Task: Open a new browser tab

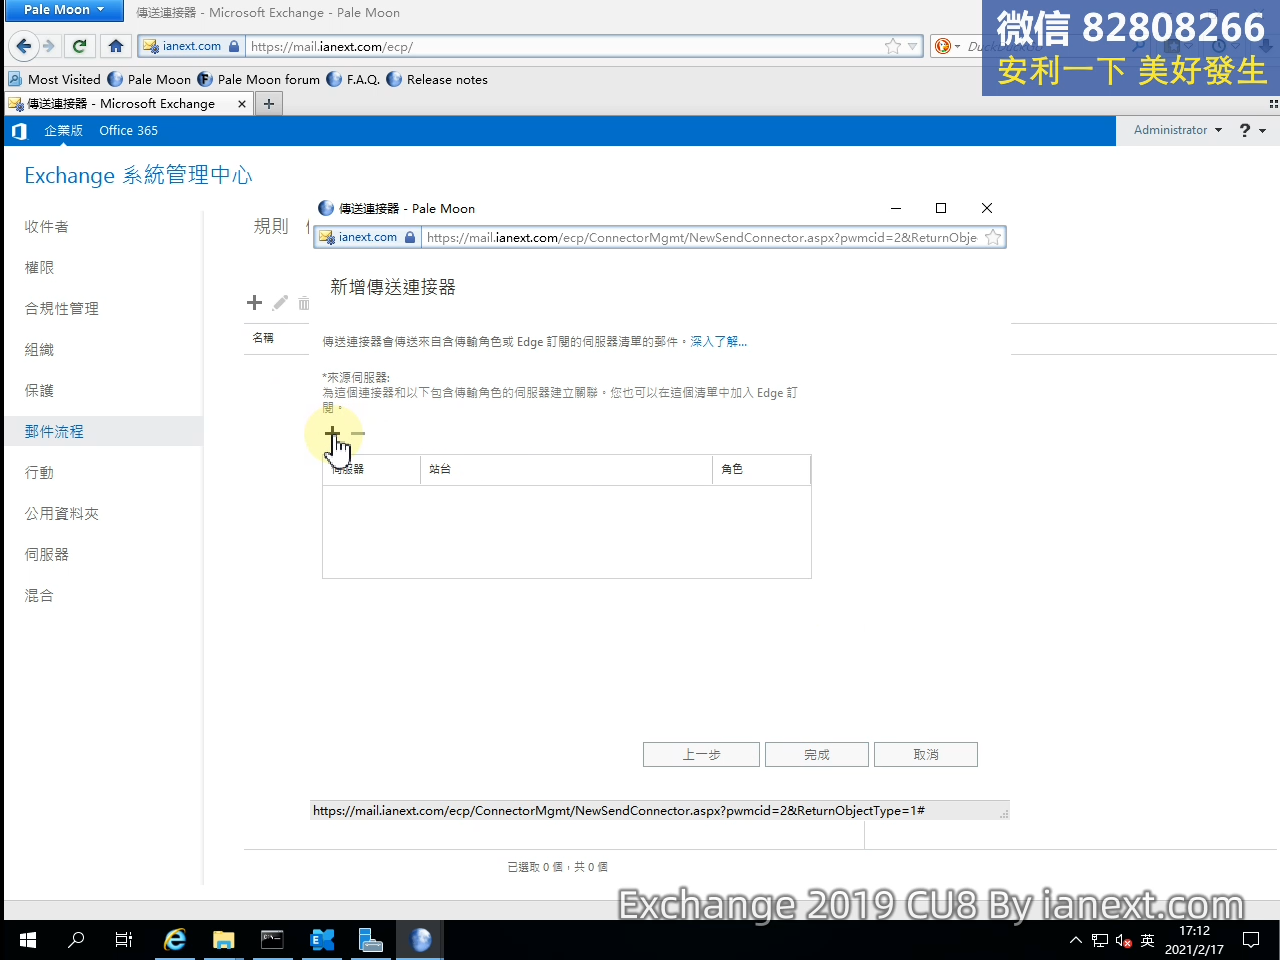Action: click(x=268, y=104)
